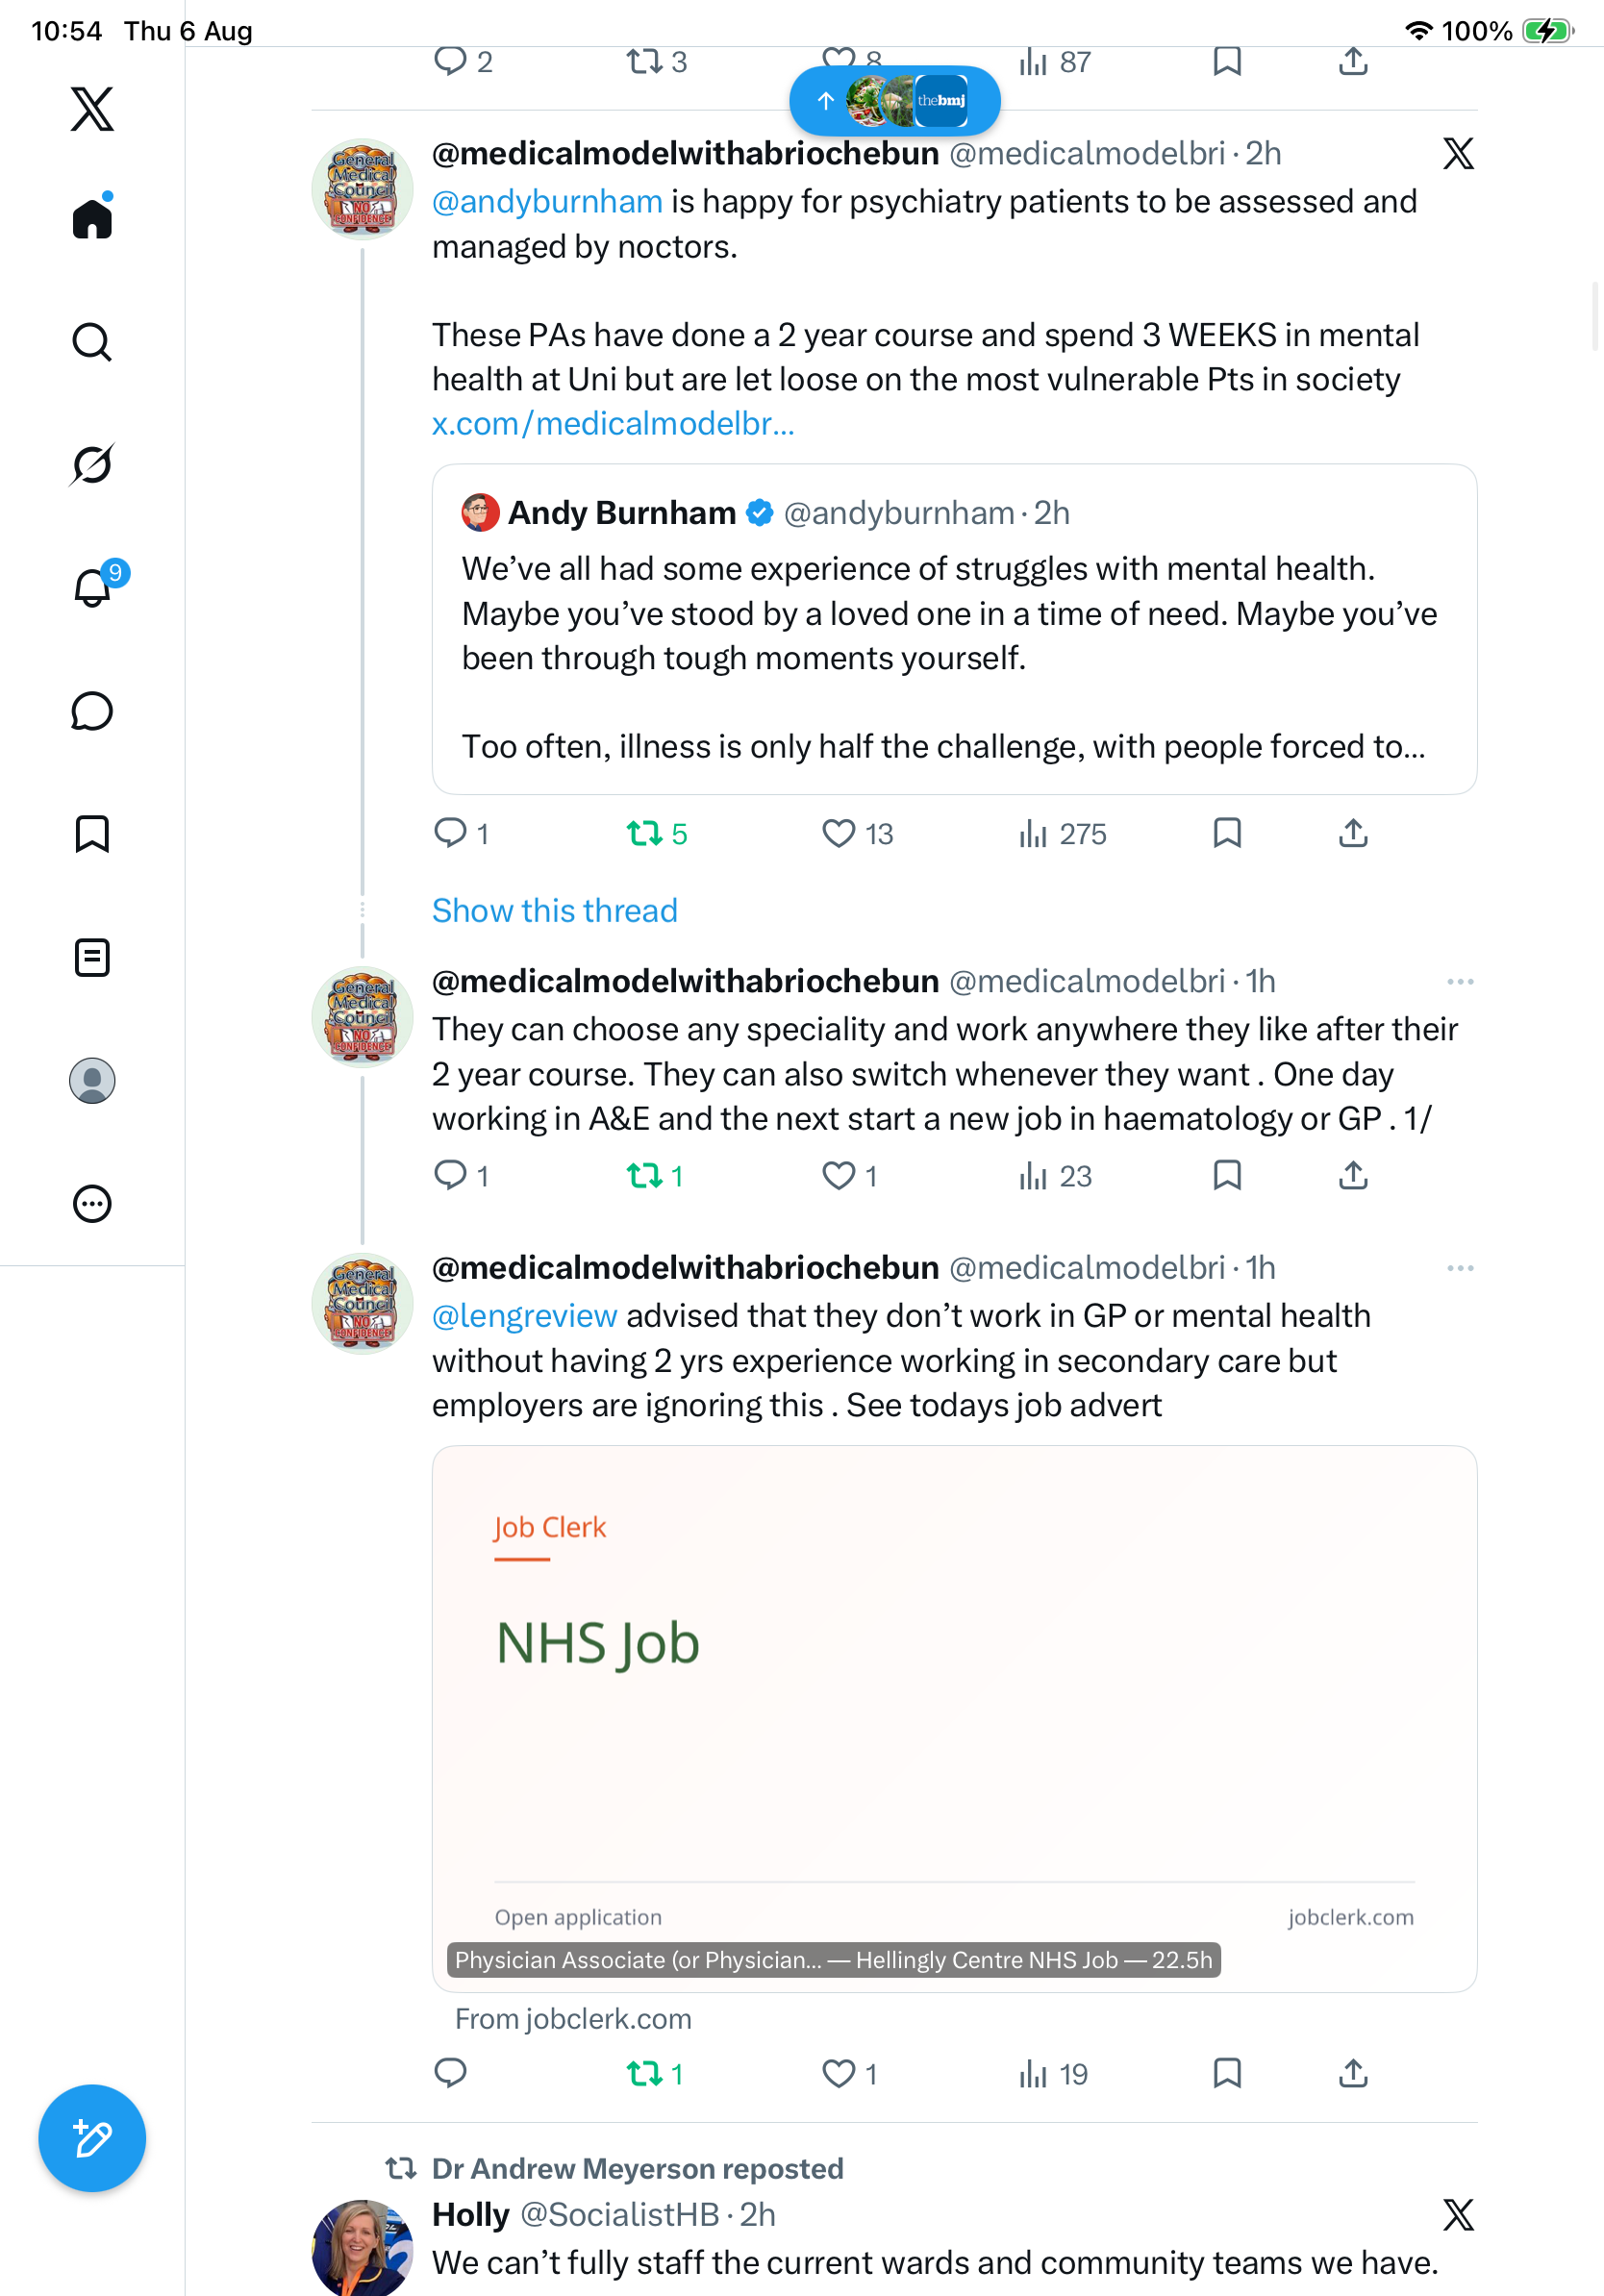Image resolution: width=1604 pixels, height=2296 pixels.
Task: Go to Home in sidebar
Action: pyautogui.click(x=92, y=218)
